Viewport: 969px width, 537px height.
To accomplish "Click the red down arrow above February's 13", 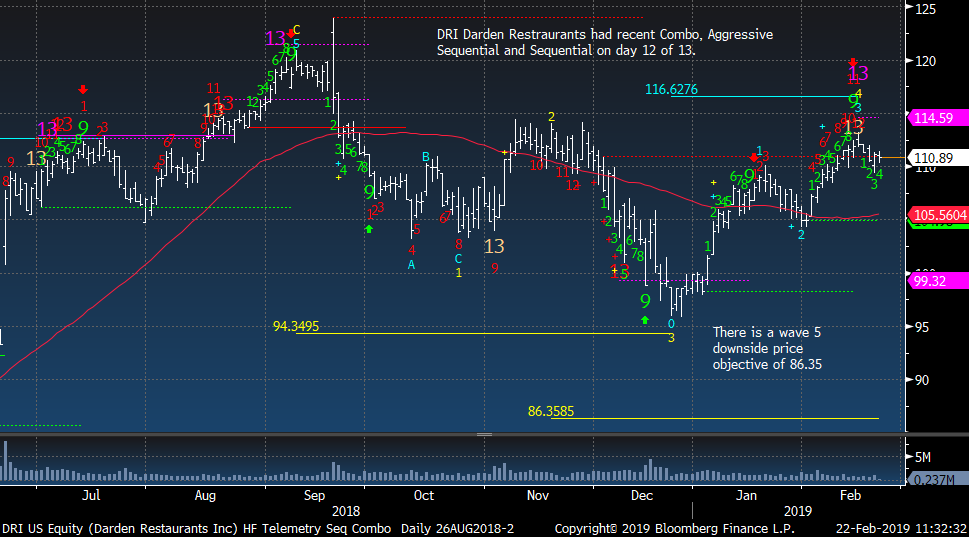I will pyautogui.click(x=853, y=62).
